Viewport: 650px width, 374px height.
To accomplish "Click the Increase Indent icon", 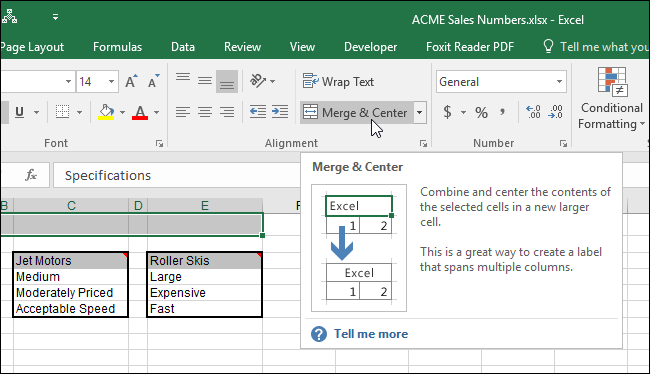I will point(280,112).
